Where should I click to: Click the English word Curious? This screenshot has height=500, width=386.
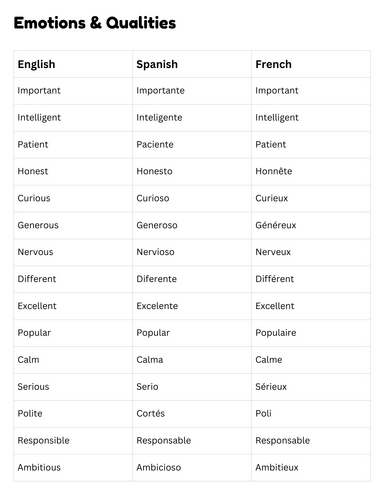(34, 198)
